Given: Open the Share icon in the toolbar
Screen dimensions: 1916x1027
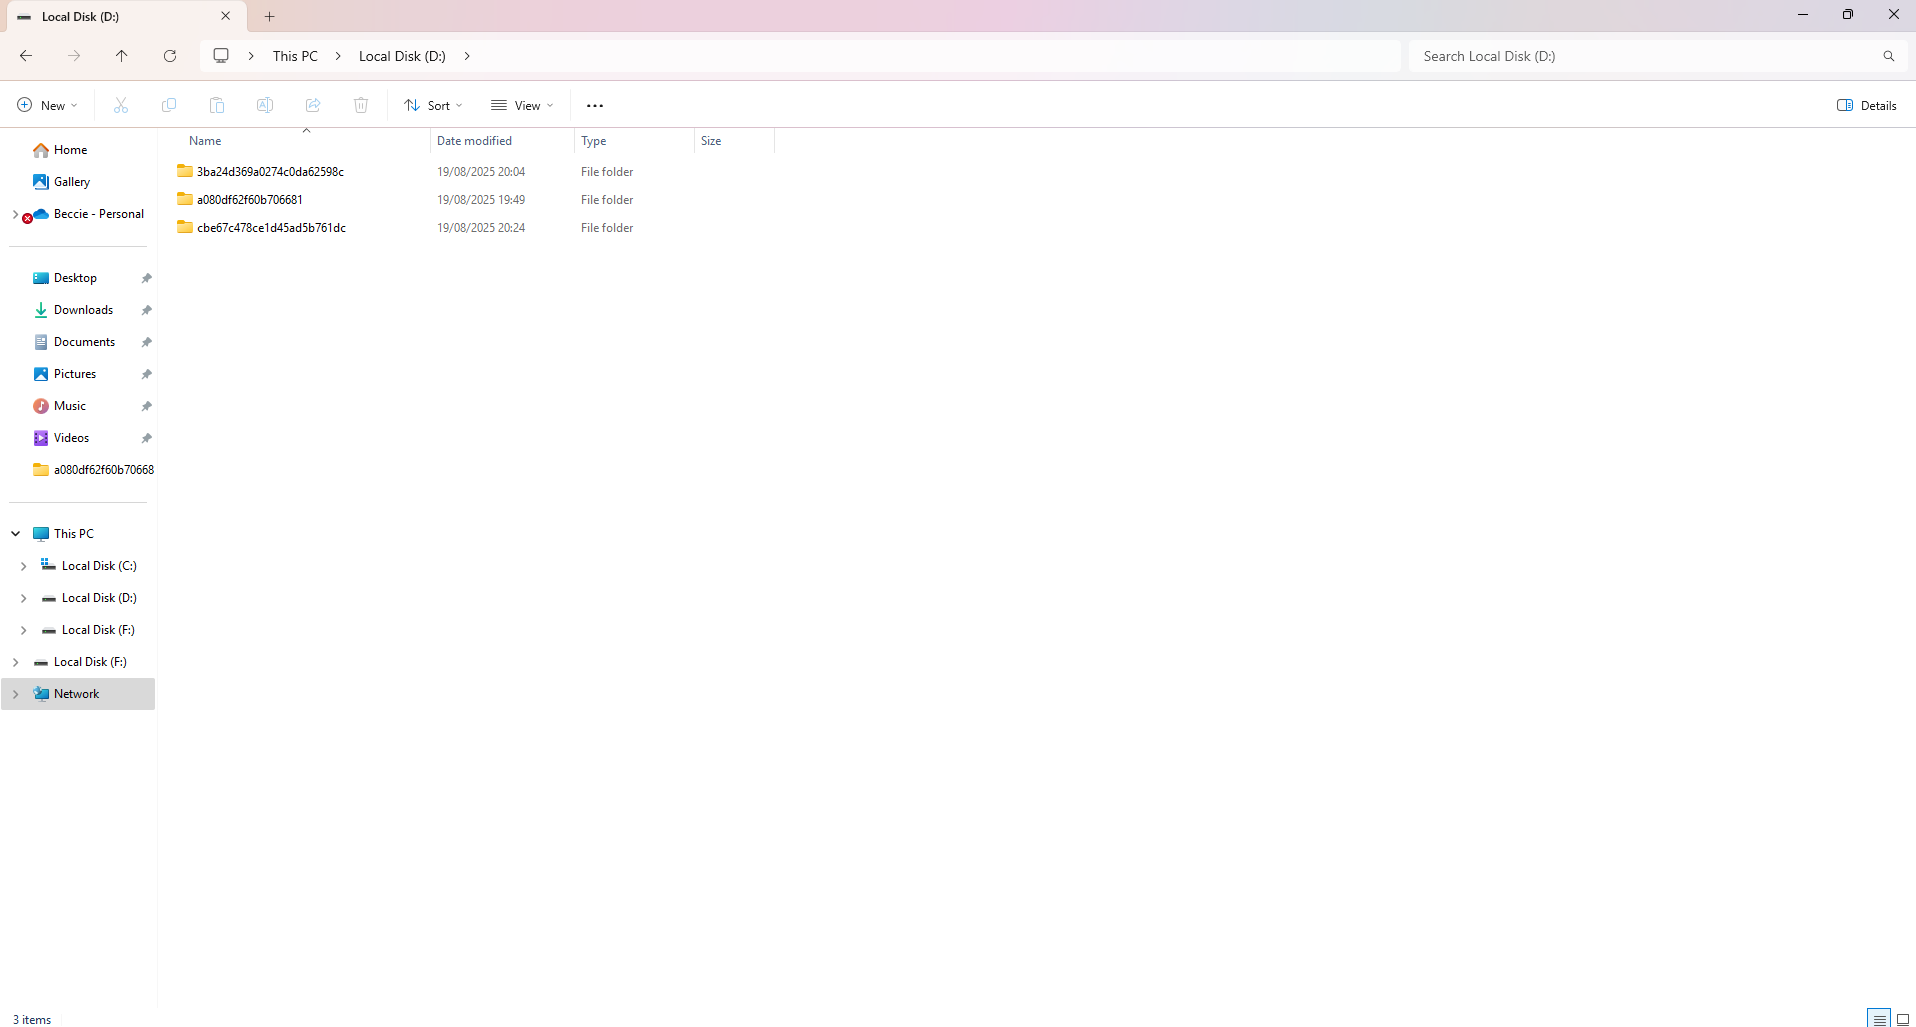Looking at the screenshot, I should 312,105.
